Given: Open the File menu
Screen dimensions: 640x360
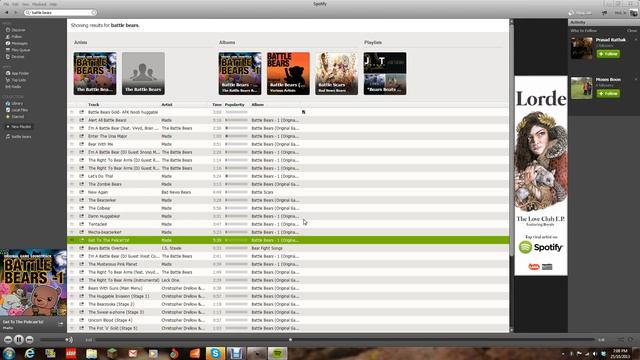Looking at the screenshot, I should point(6,4).
